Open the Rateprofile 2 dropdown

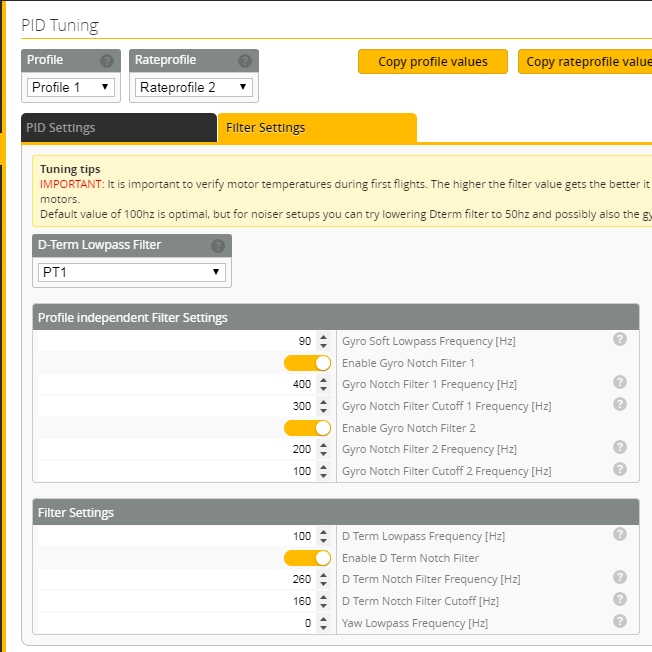click(194, 87)
